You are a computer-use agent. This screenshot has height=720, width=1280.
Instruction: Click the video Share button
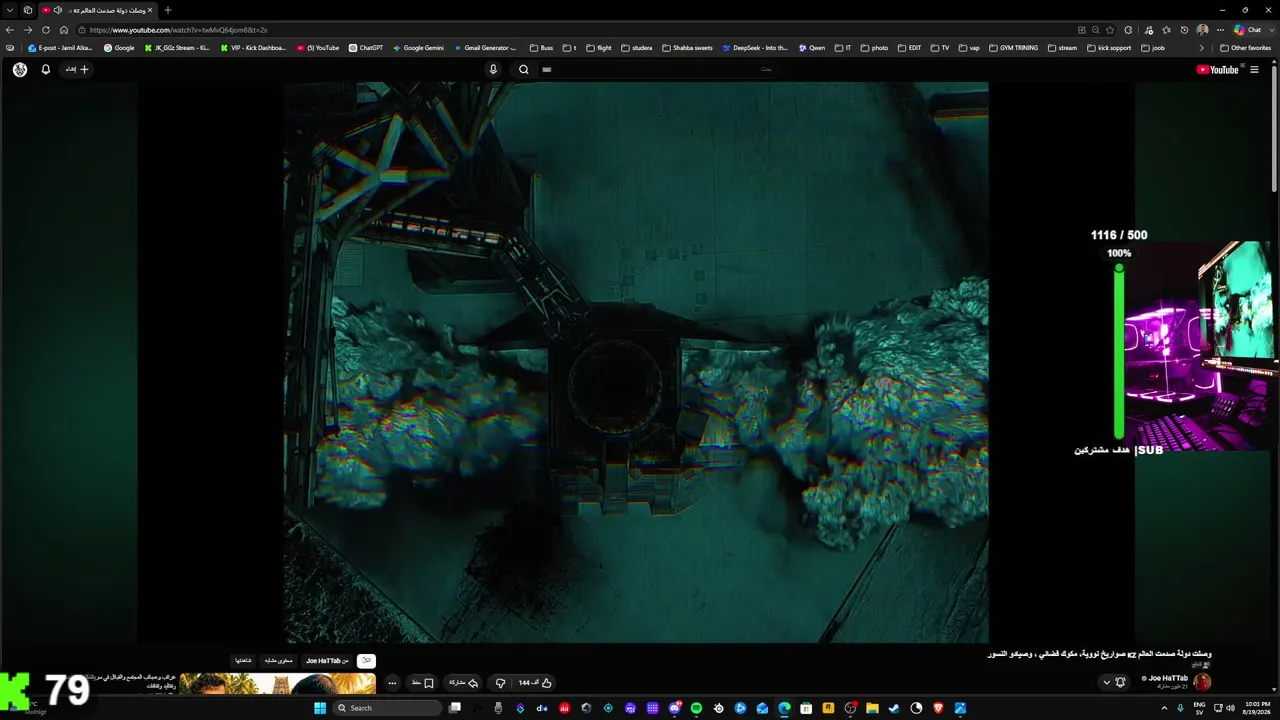point(463,683)
